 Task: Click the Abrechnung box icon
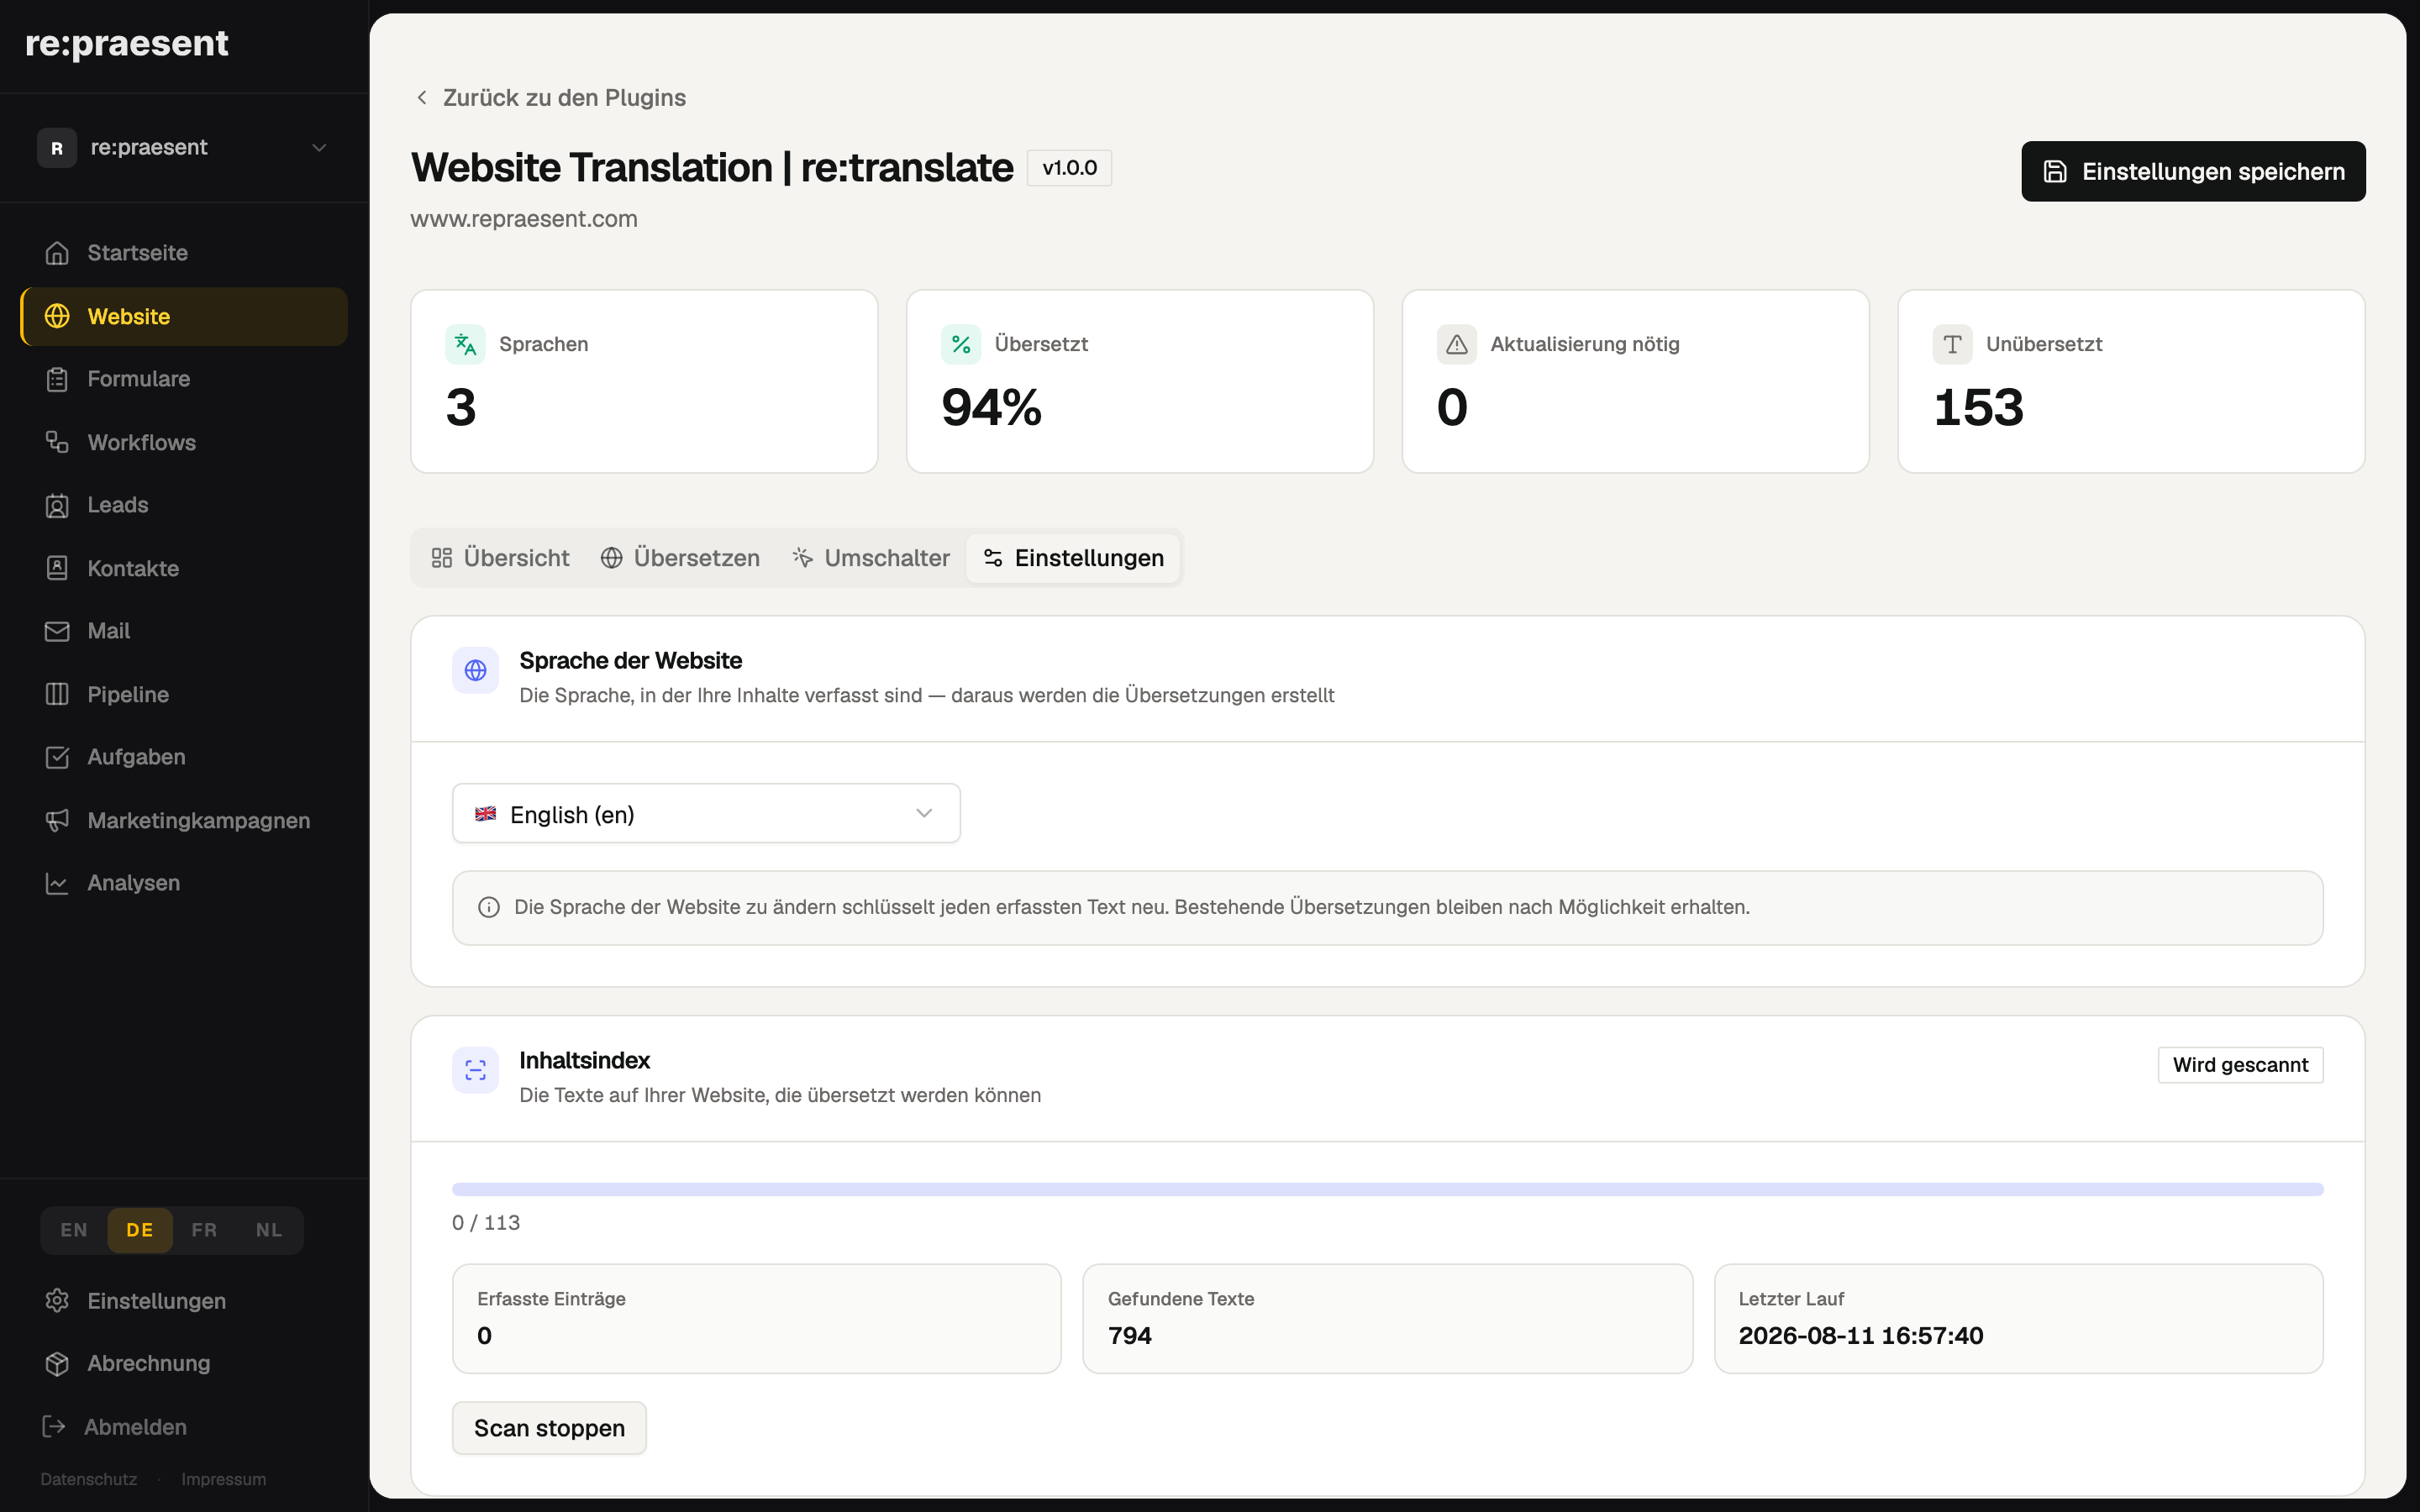(57, 1363)
